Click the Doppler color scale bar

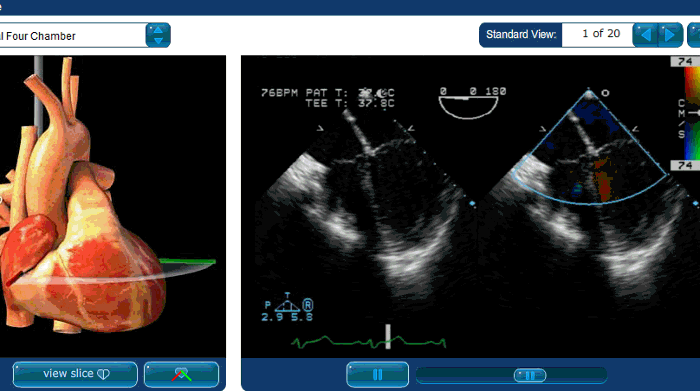pos(692,114)
